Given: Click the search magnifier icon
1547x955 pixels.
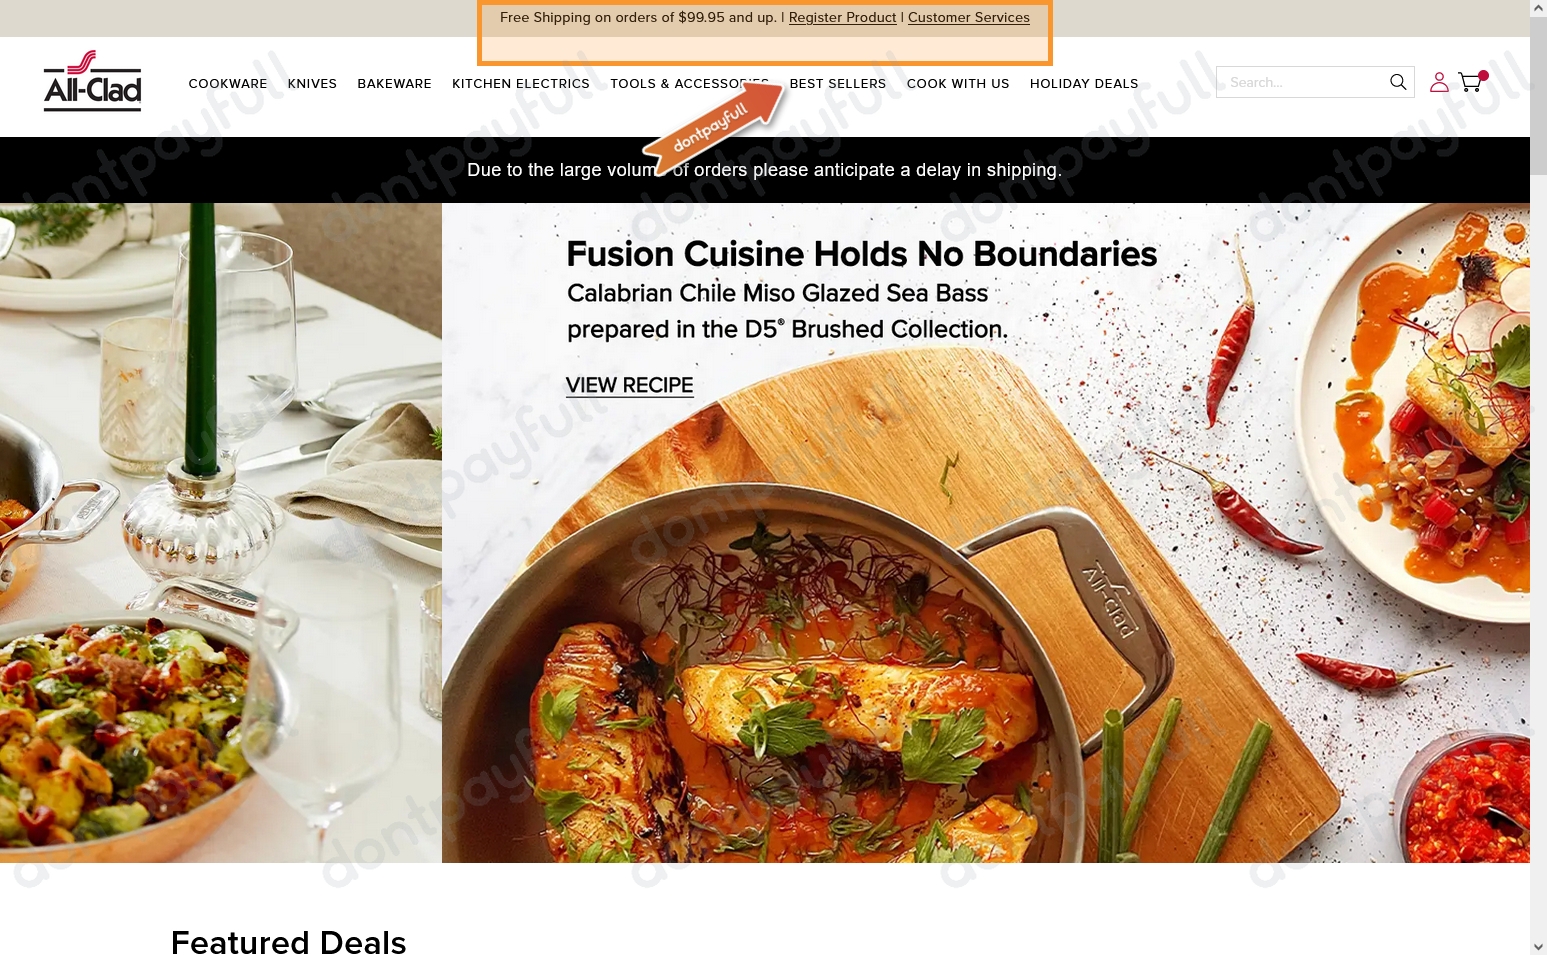Looking at the screenshot, I should (x=1398, y=82).
